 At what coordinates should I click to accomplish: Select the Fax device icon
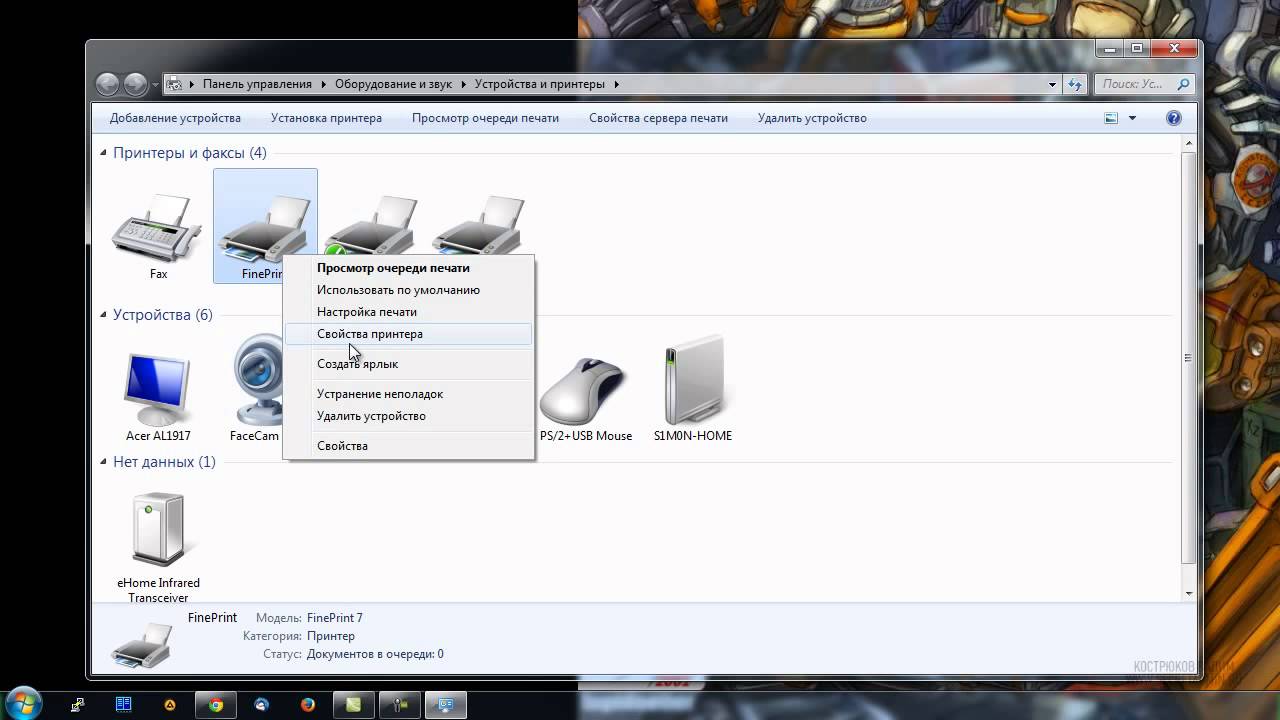click(x=158, y=228)
